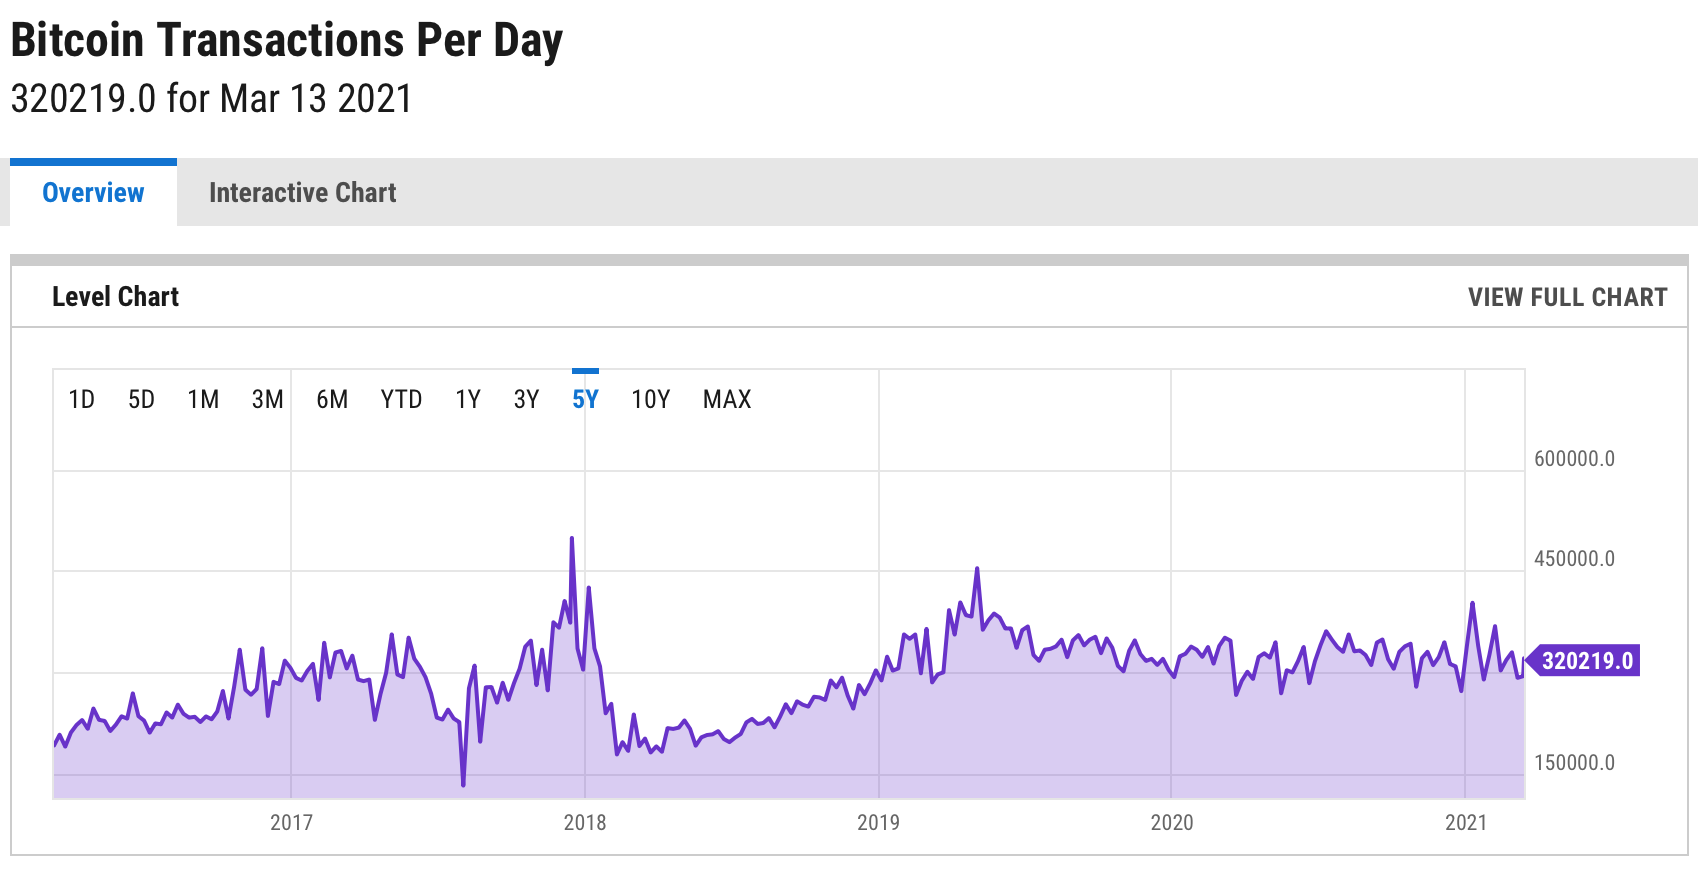Click the '320219.0 for Mar 13 2021' subtitle

click(211, 99)
